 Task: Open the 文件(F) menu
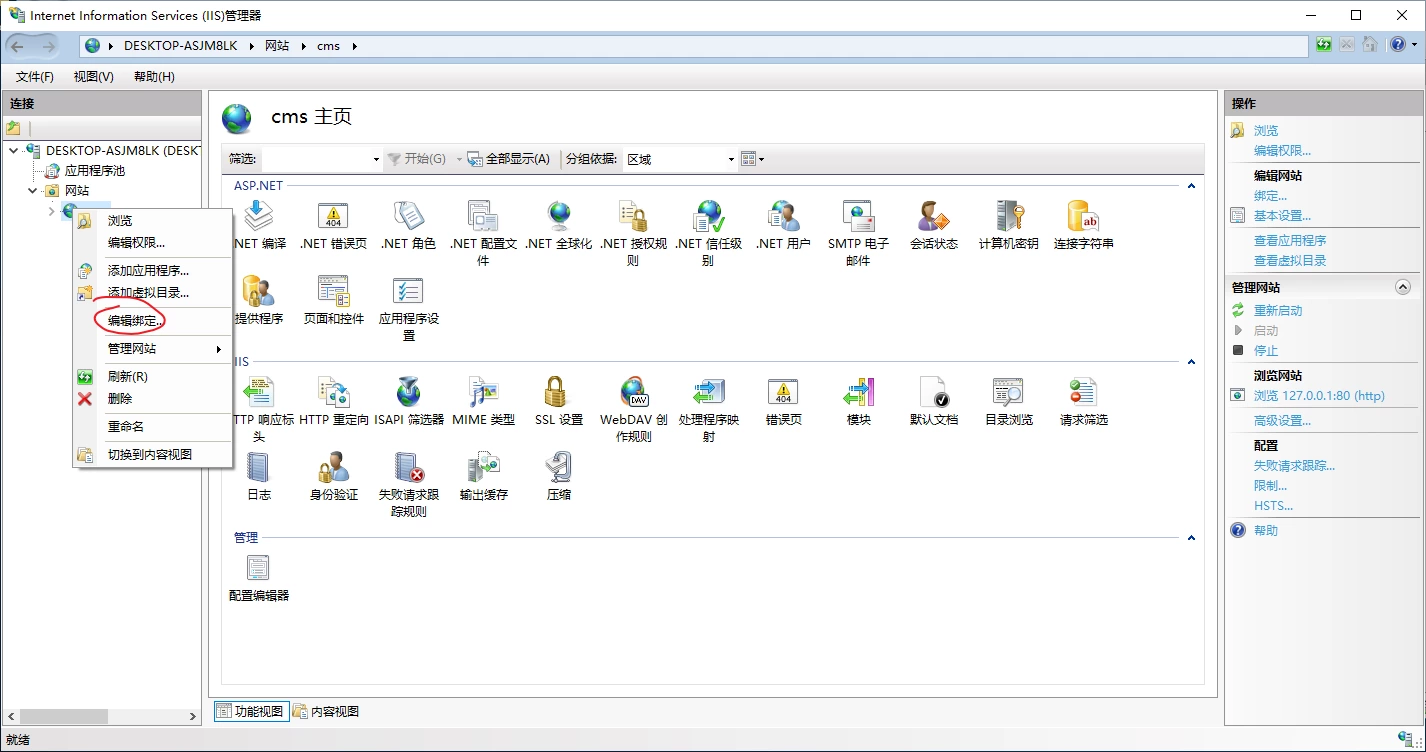(x=35, y=77)
